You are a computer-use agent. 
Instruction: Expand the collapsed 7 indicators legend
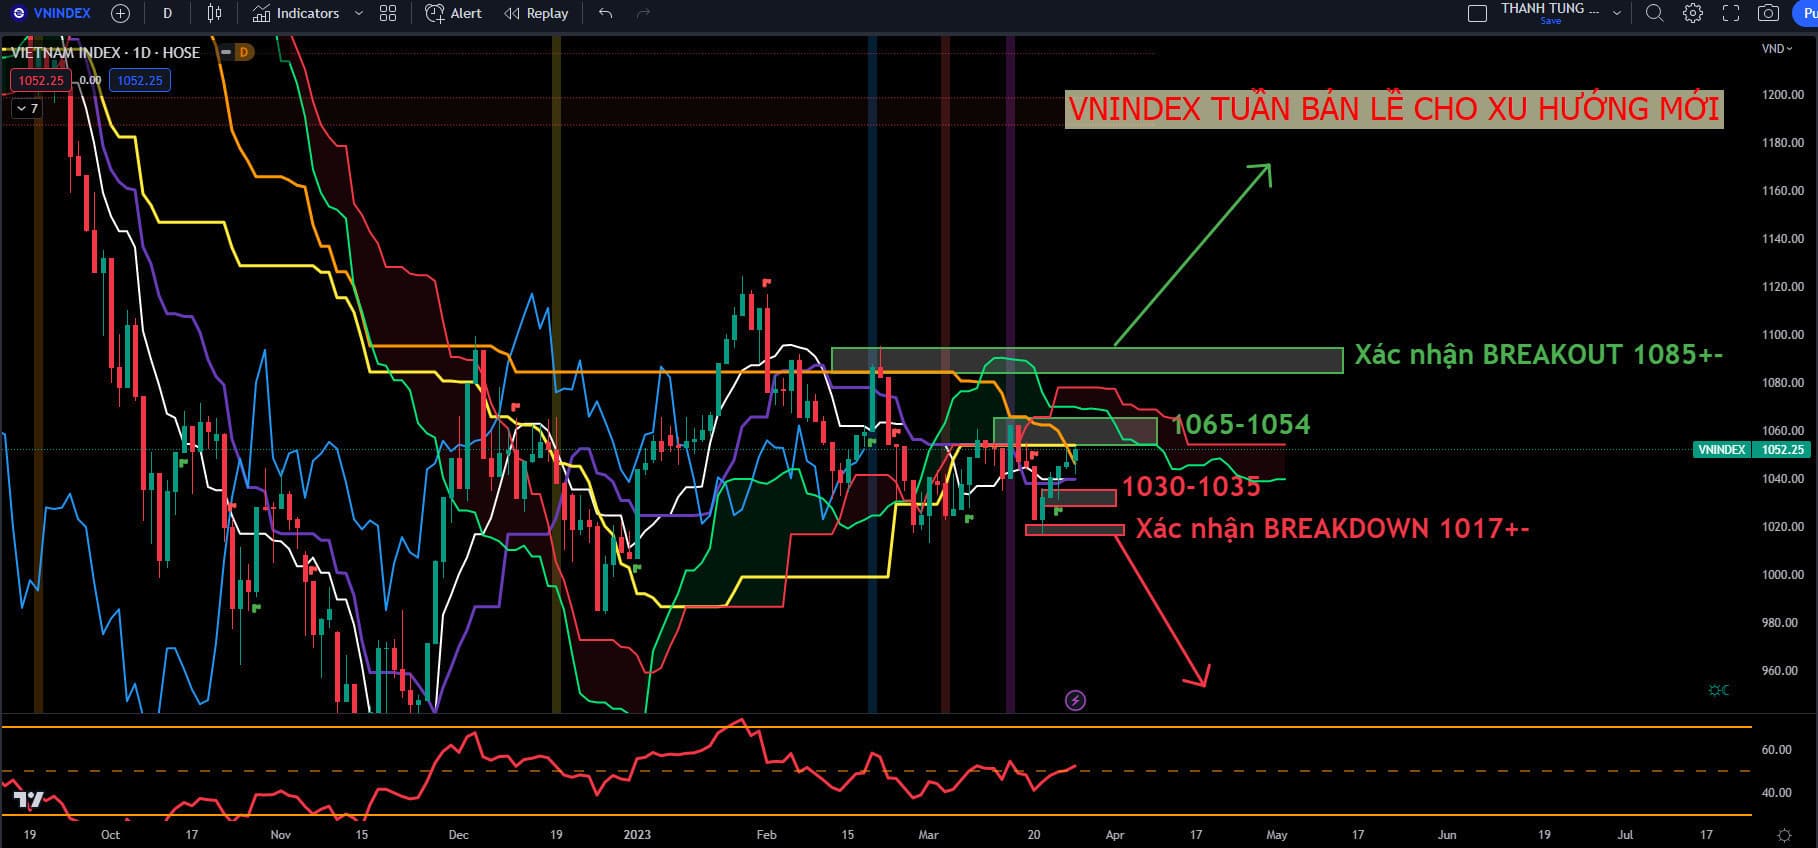27,109
